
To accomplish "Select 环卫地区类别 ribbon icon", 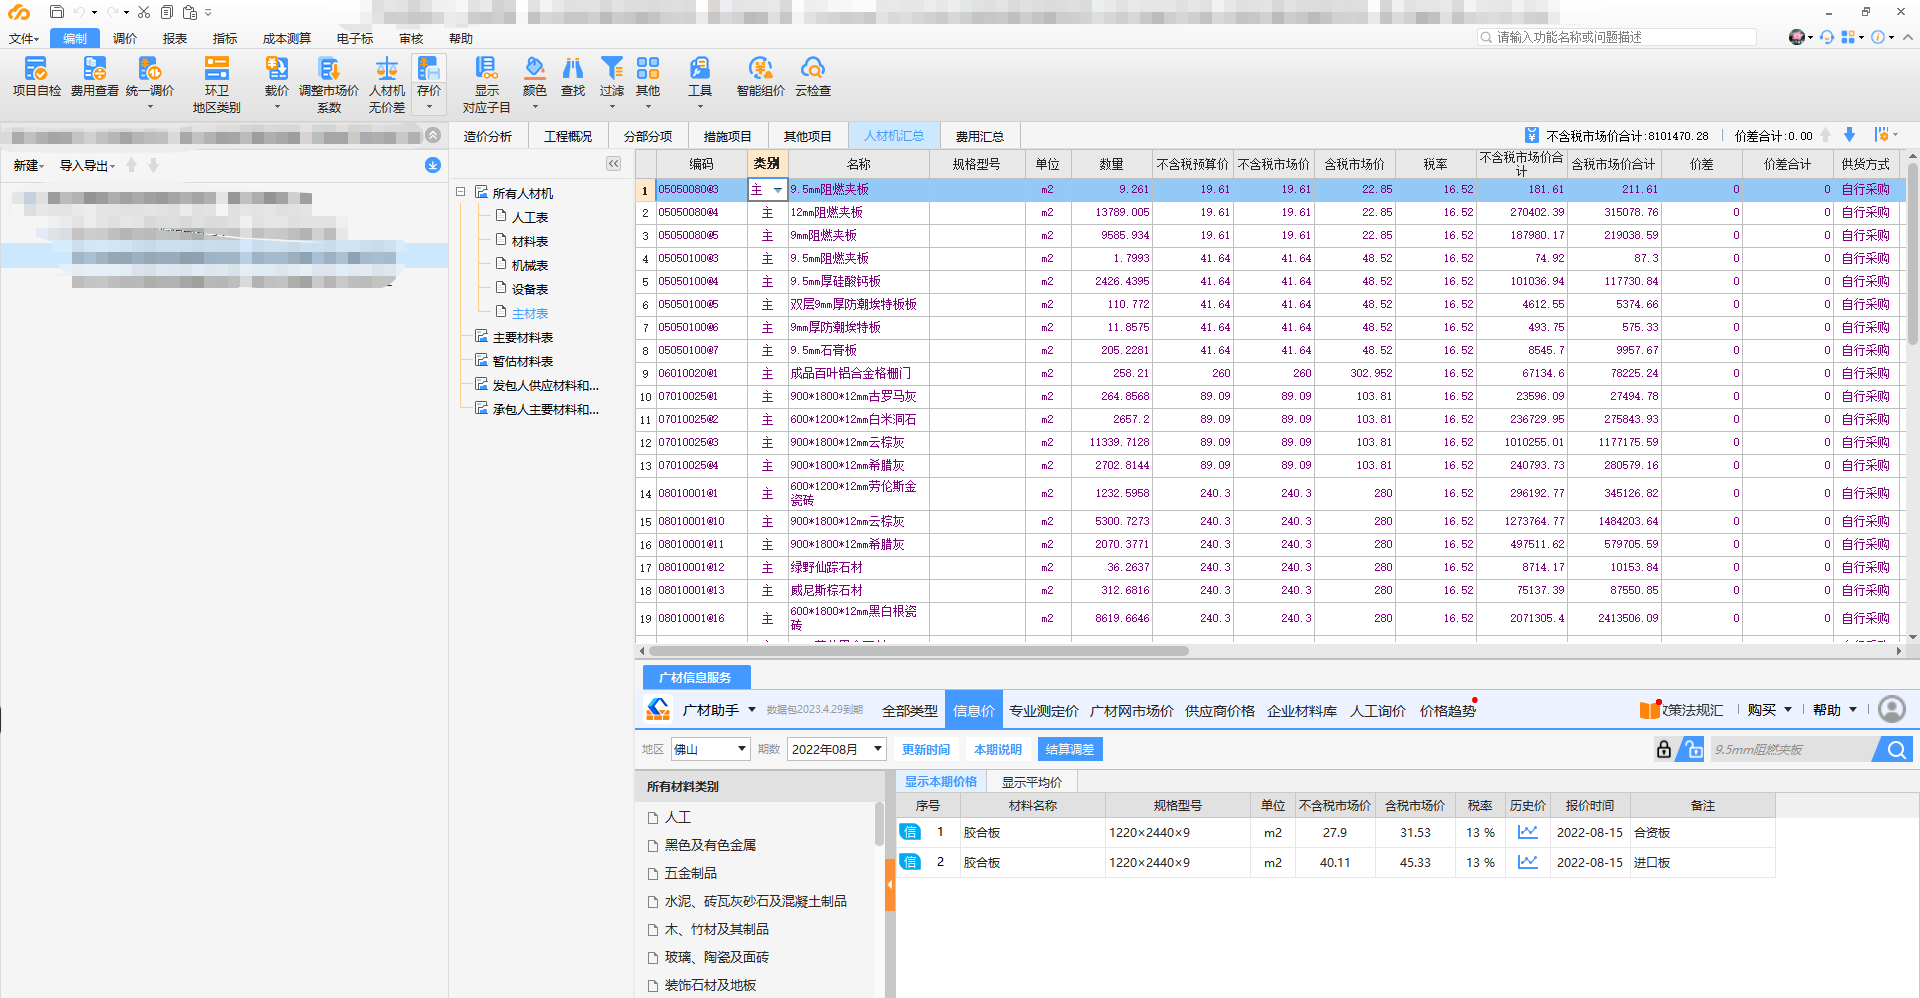I will (216, 68).
